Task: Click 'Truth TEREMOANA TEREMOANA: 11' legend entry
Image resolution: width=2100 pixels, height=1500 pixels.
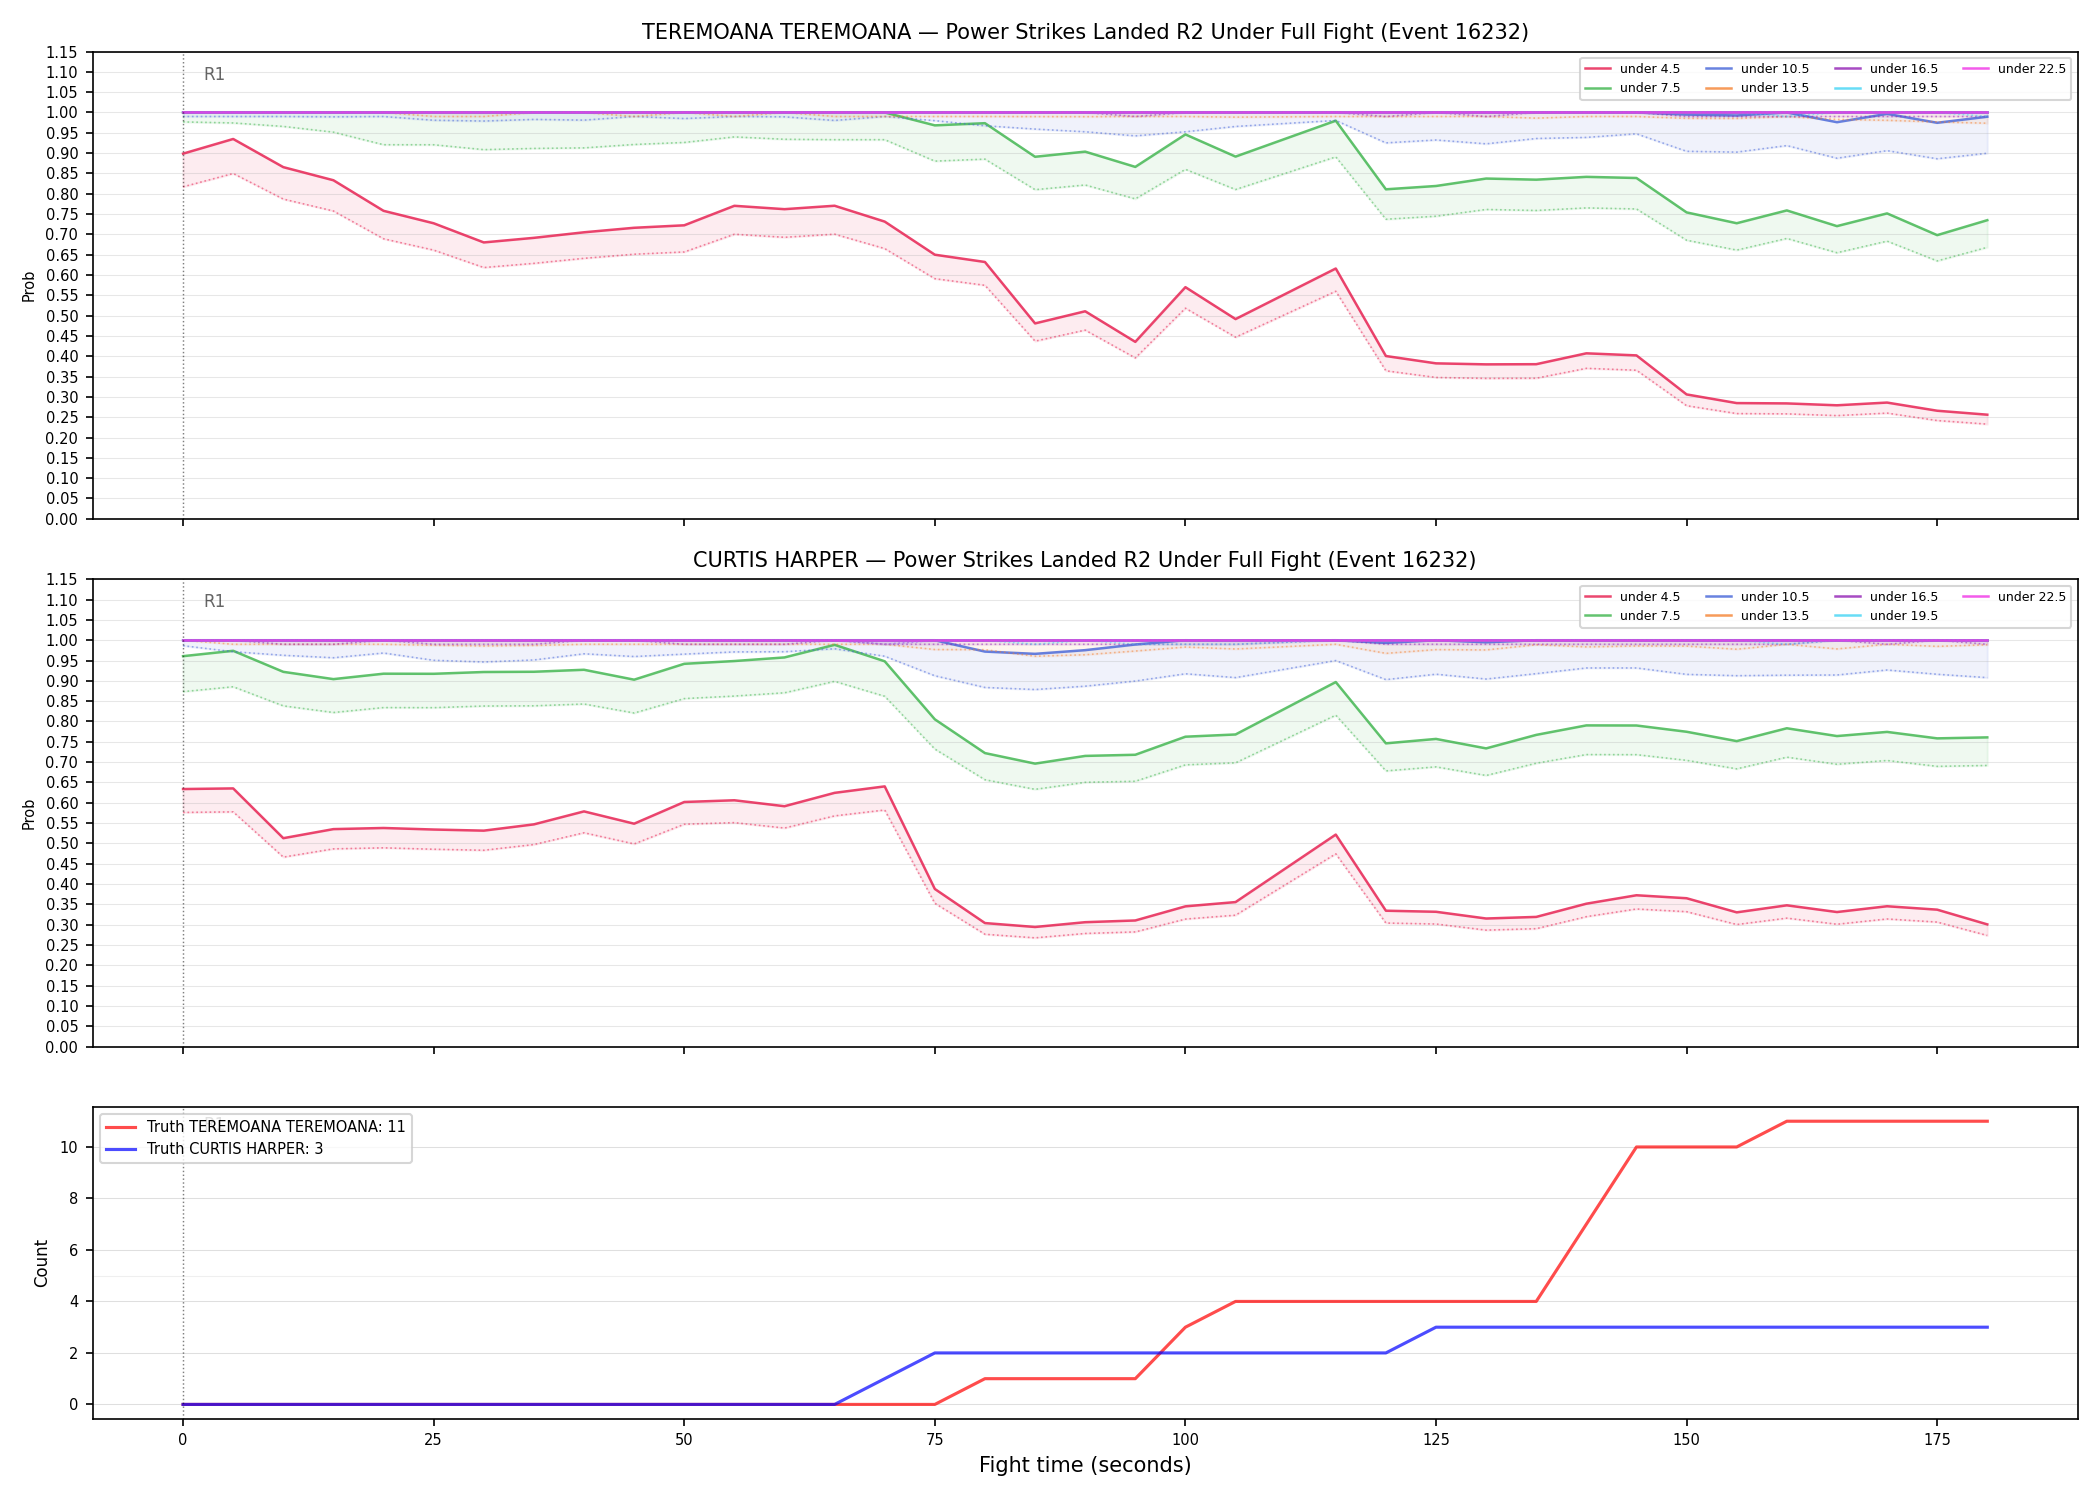Action: tap(255, 1127)
